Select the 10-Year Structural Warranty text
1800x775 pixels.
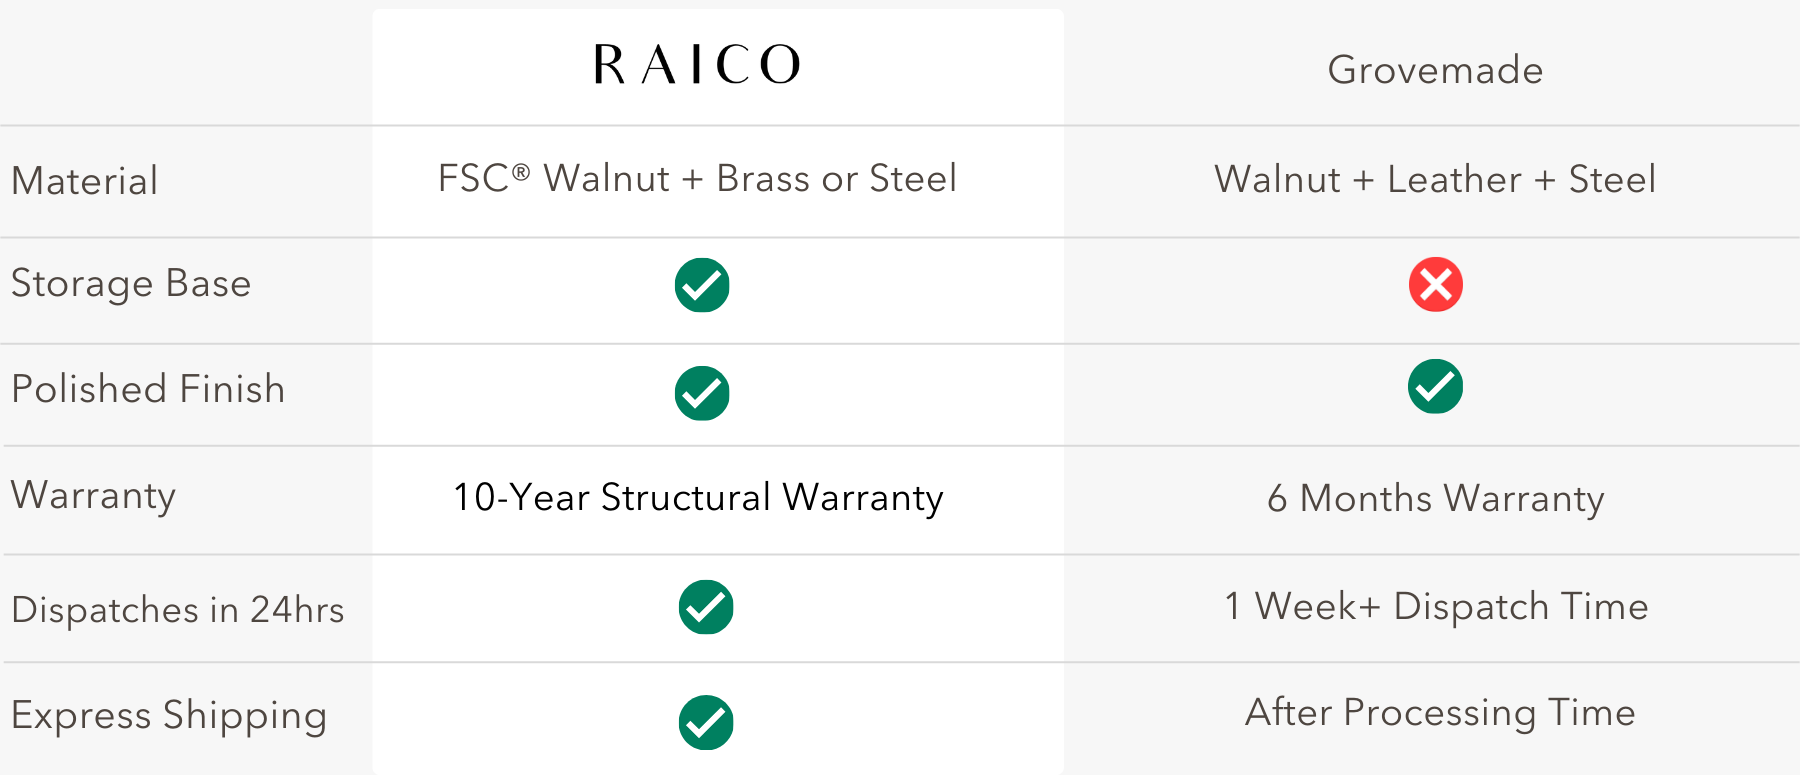[x=698, y=498]
